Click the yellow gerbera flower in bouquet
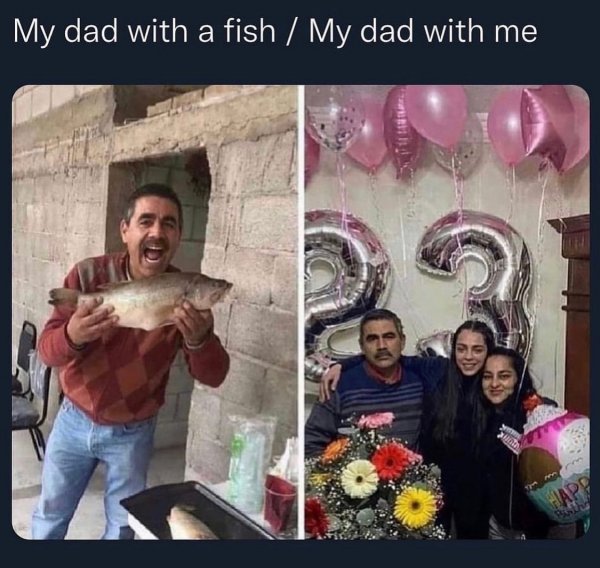The width and height of the screenshot is (600, 568). coord(415,507)
